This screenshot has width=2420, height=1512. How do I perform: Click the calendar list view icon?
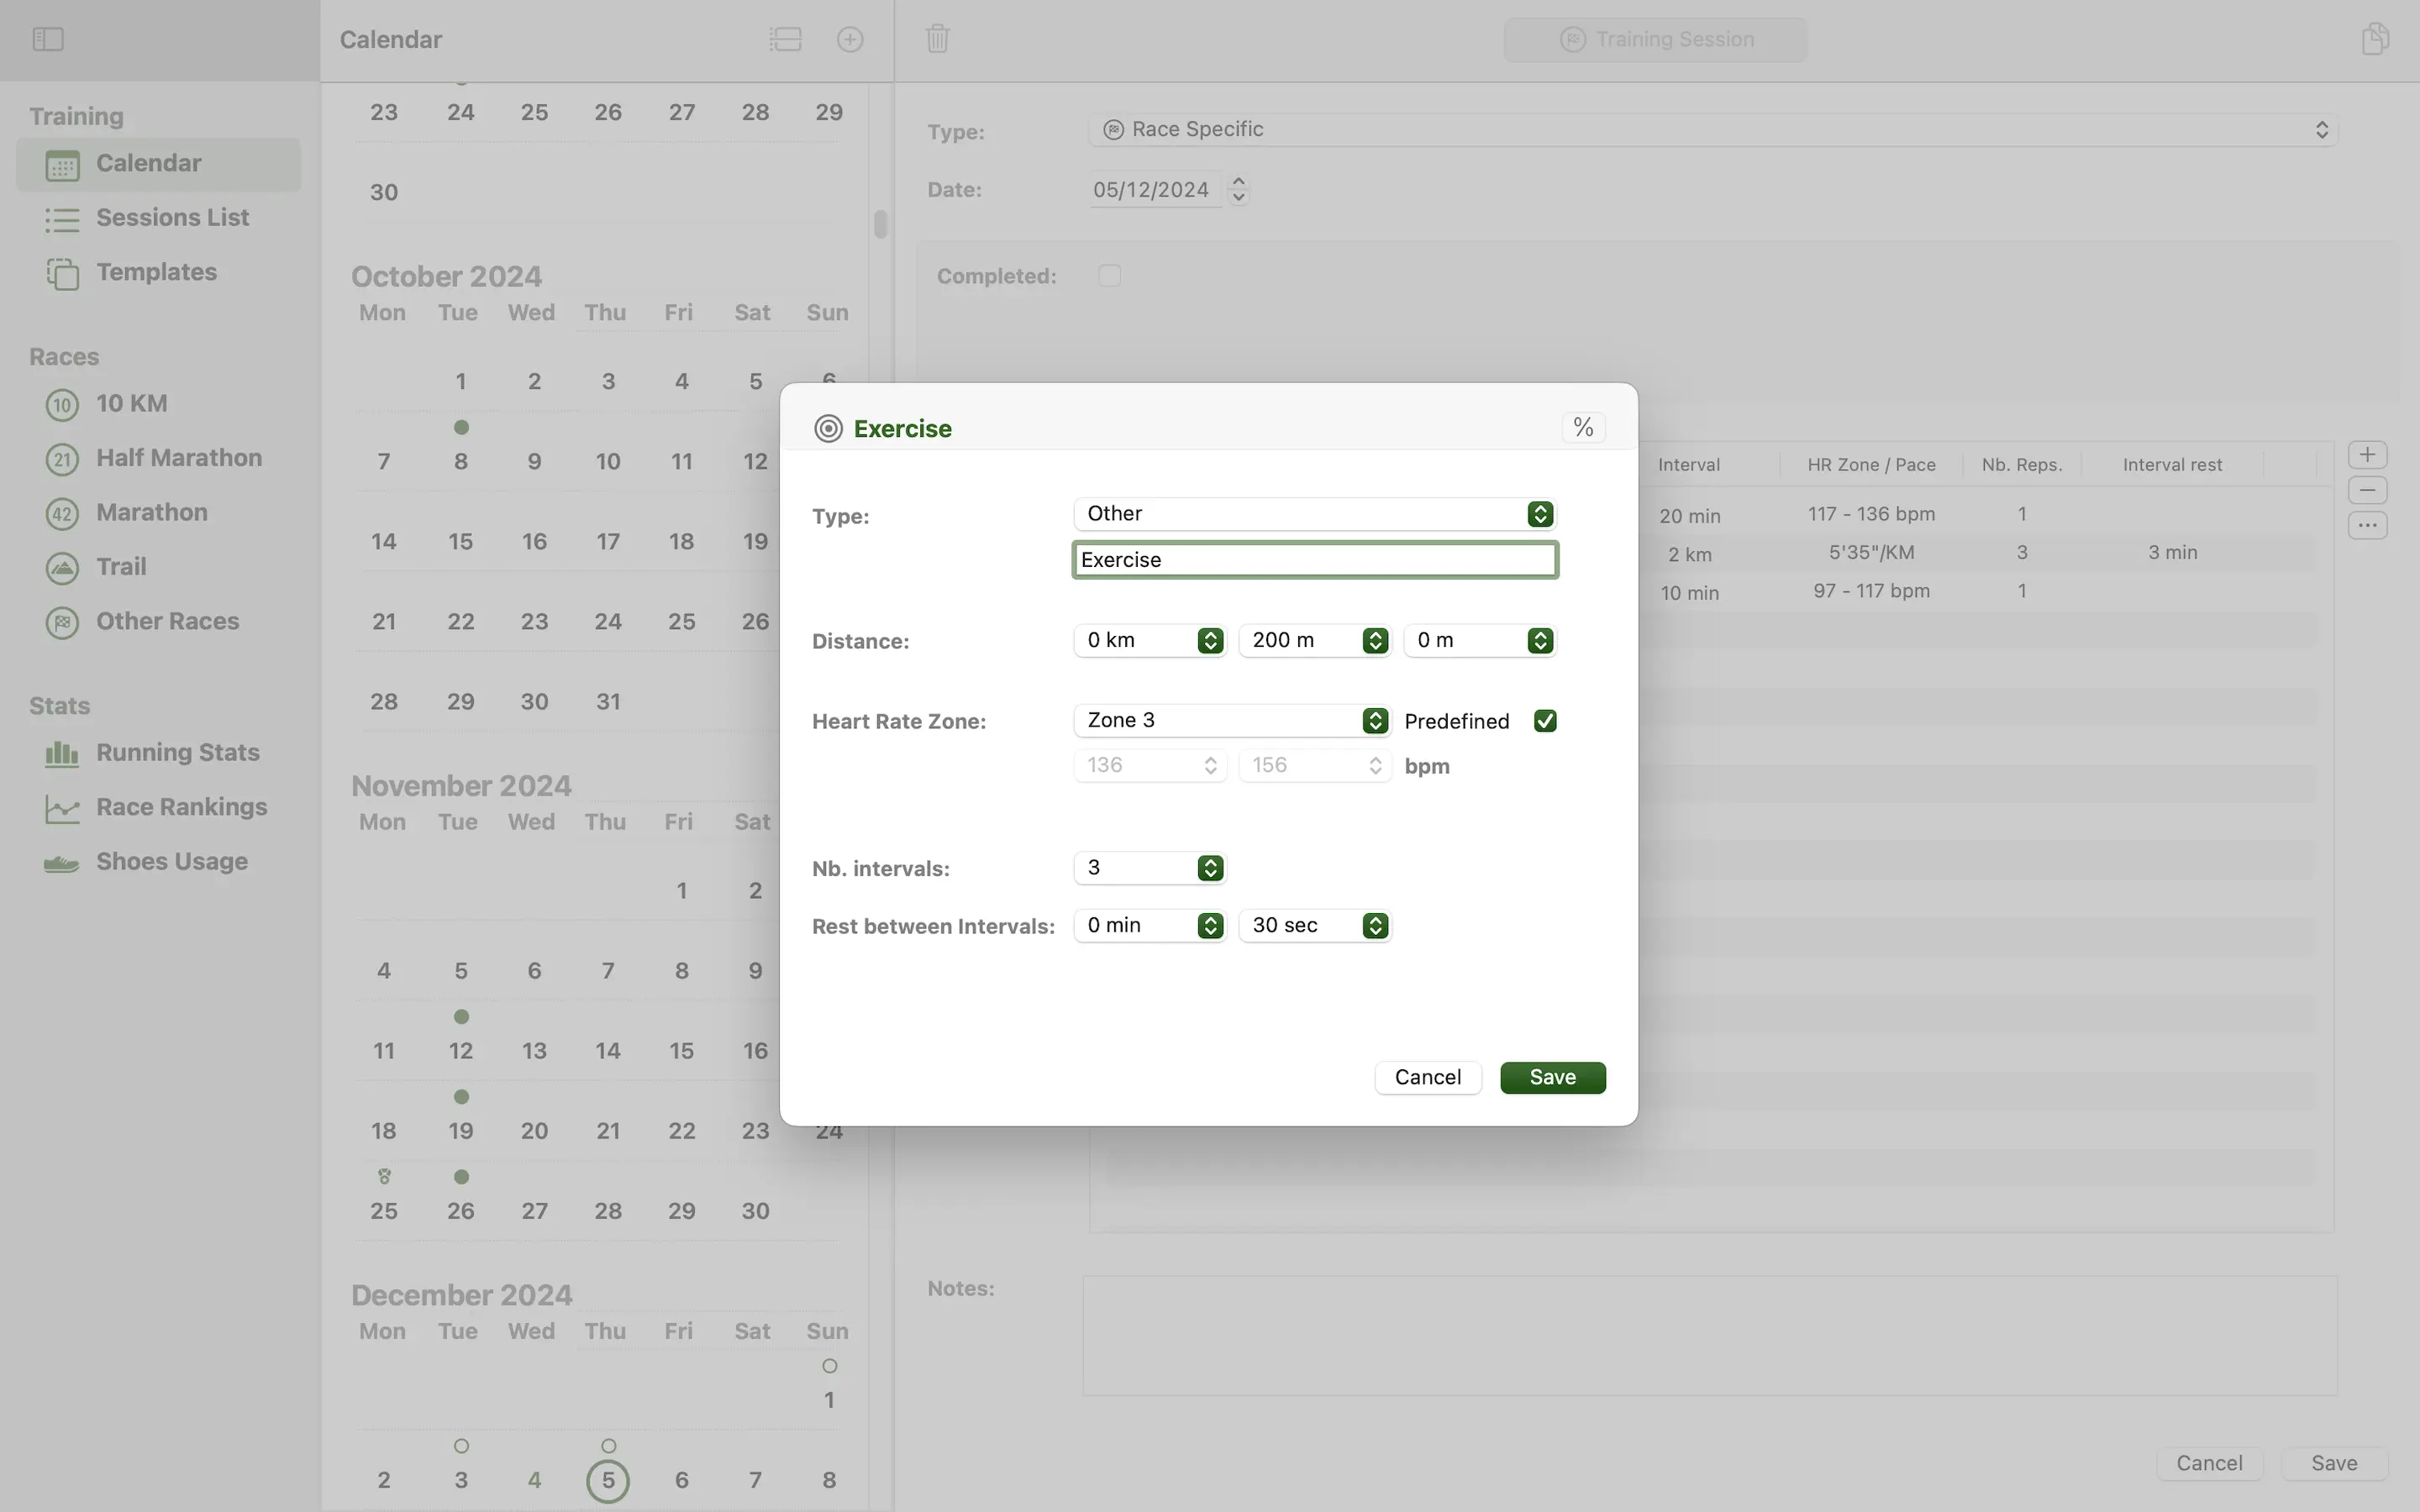pos(785,39)
